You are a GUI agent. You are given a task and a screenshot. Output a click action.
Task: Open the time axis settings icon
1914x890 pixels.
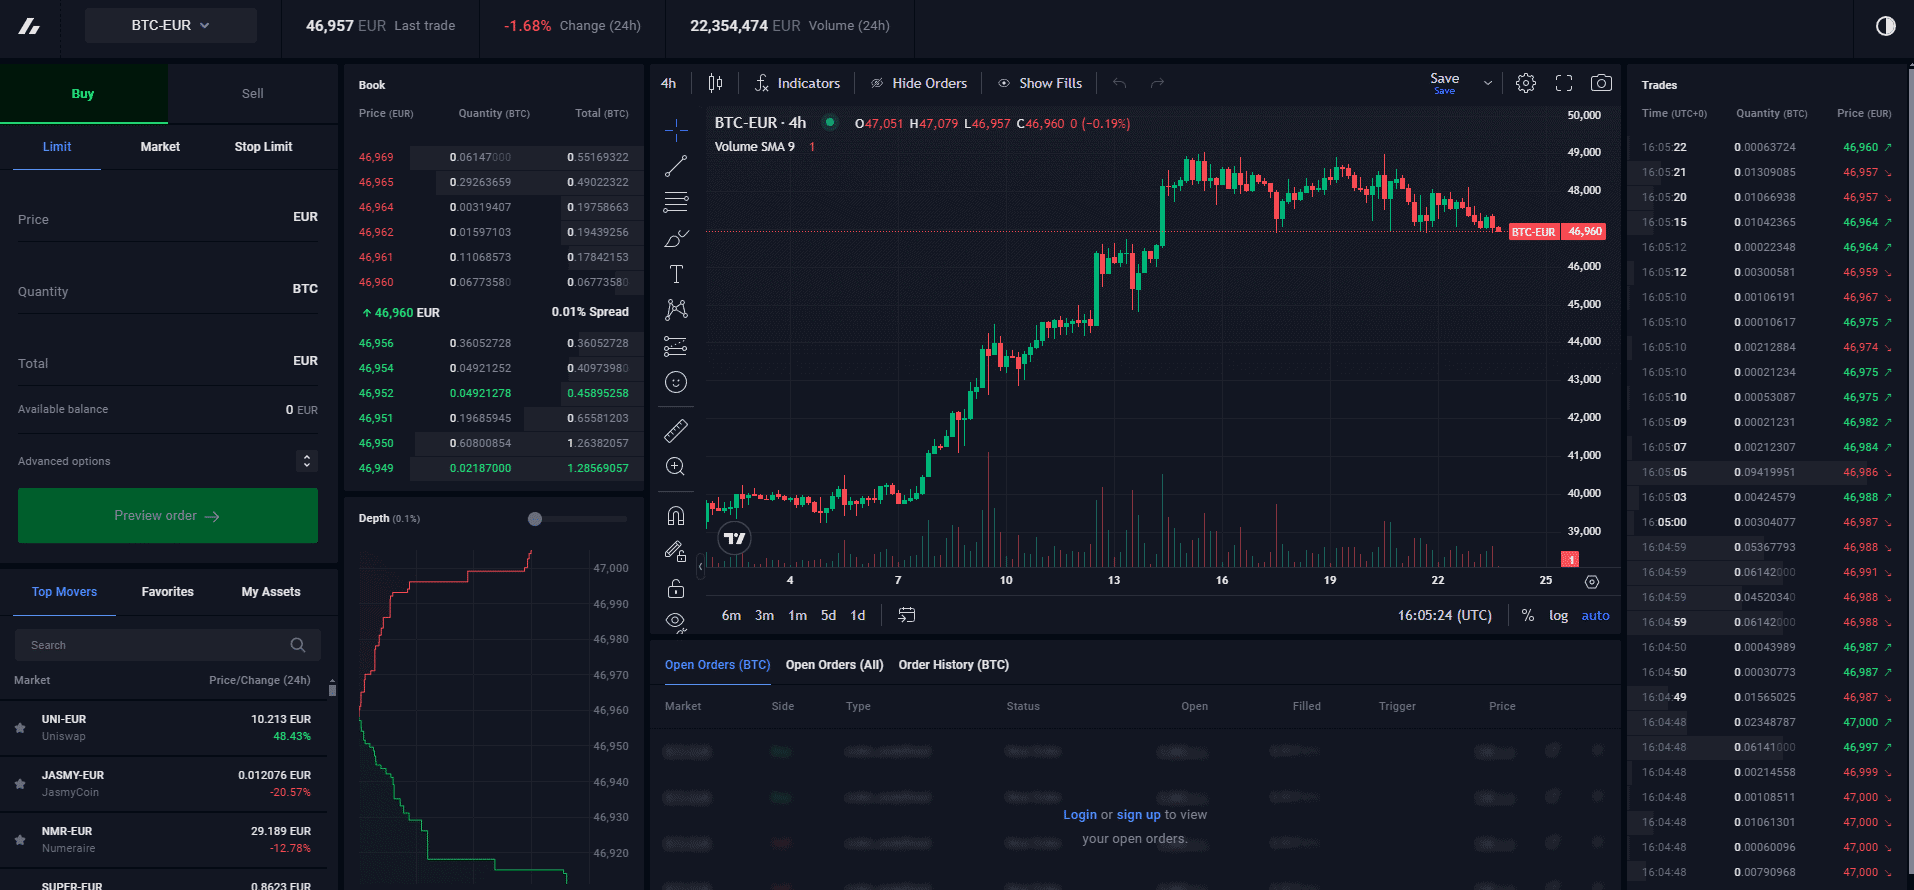[x=1592, y=581]
